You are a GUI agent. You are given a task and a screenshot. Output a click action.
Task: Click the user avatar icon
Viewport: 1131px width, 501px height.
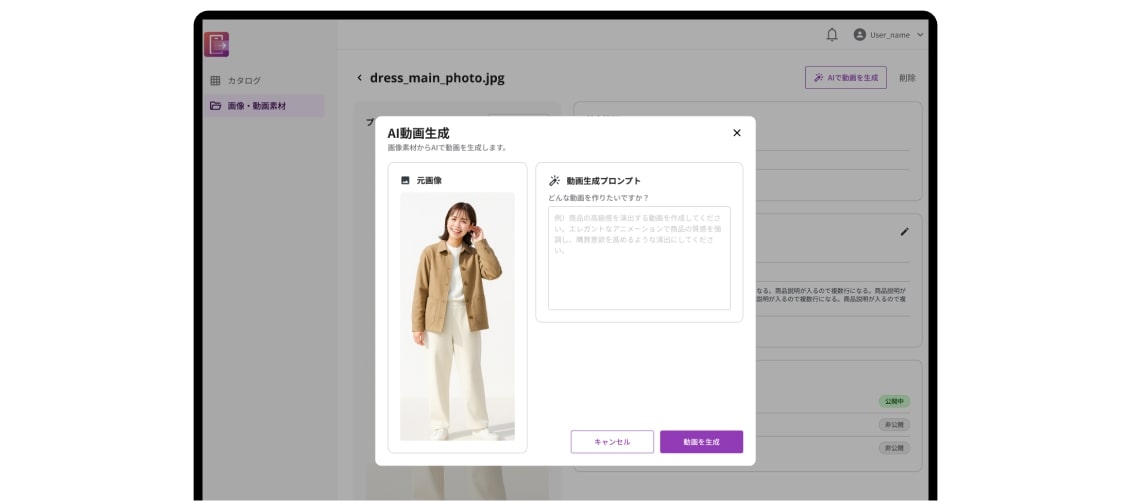(x=859, y=35)
